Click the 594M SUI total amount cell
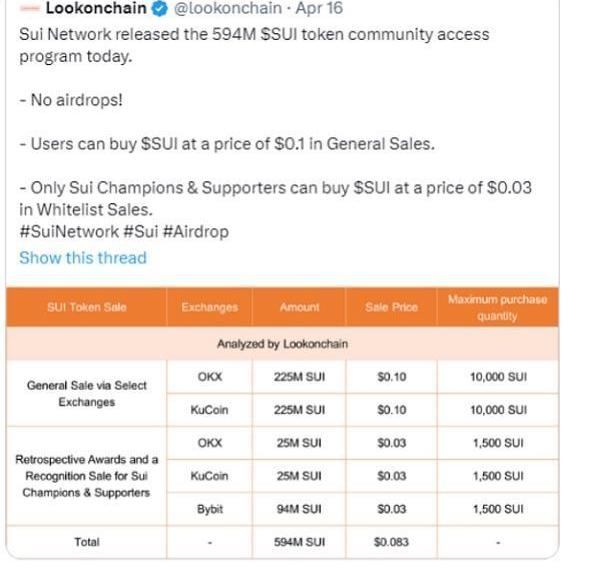The image size is (600, 569). pos(300,542)
